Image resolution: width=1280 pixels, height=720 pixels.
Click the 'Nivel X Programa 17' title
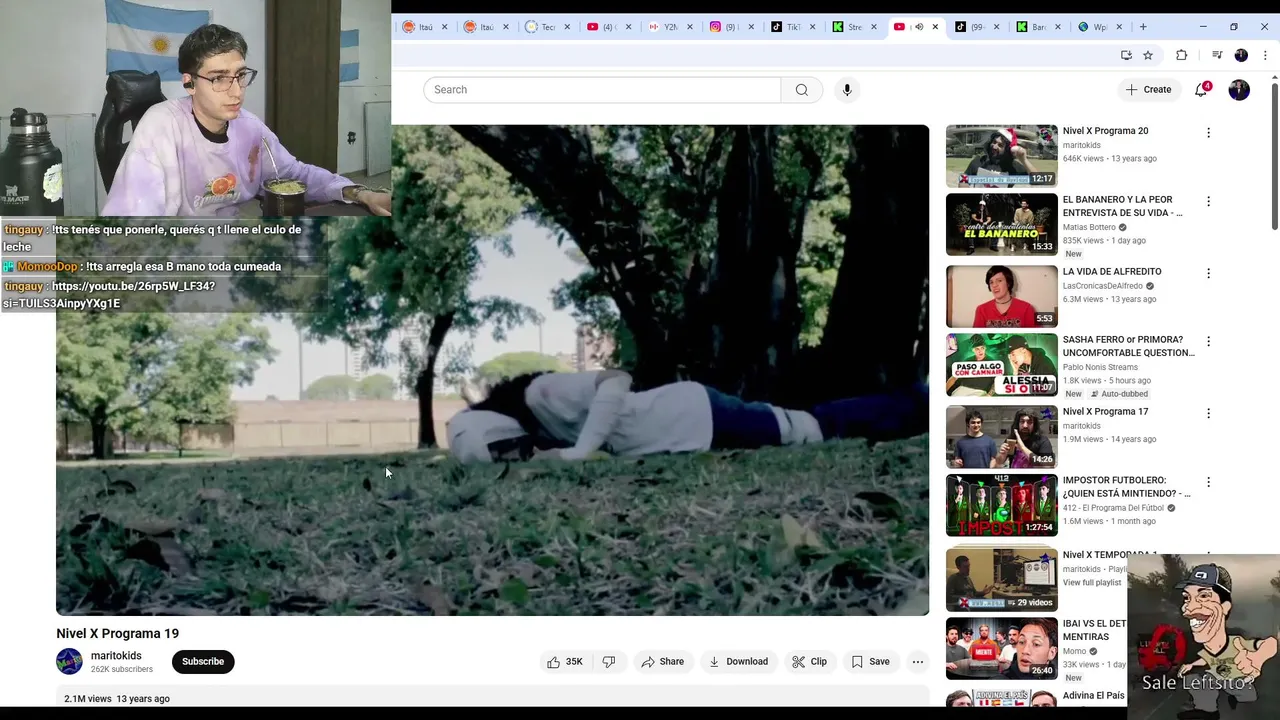click(x=1105, y=412)
